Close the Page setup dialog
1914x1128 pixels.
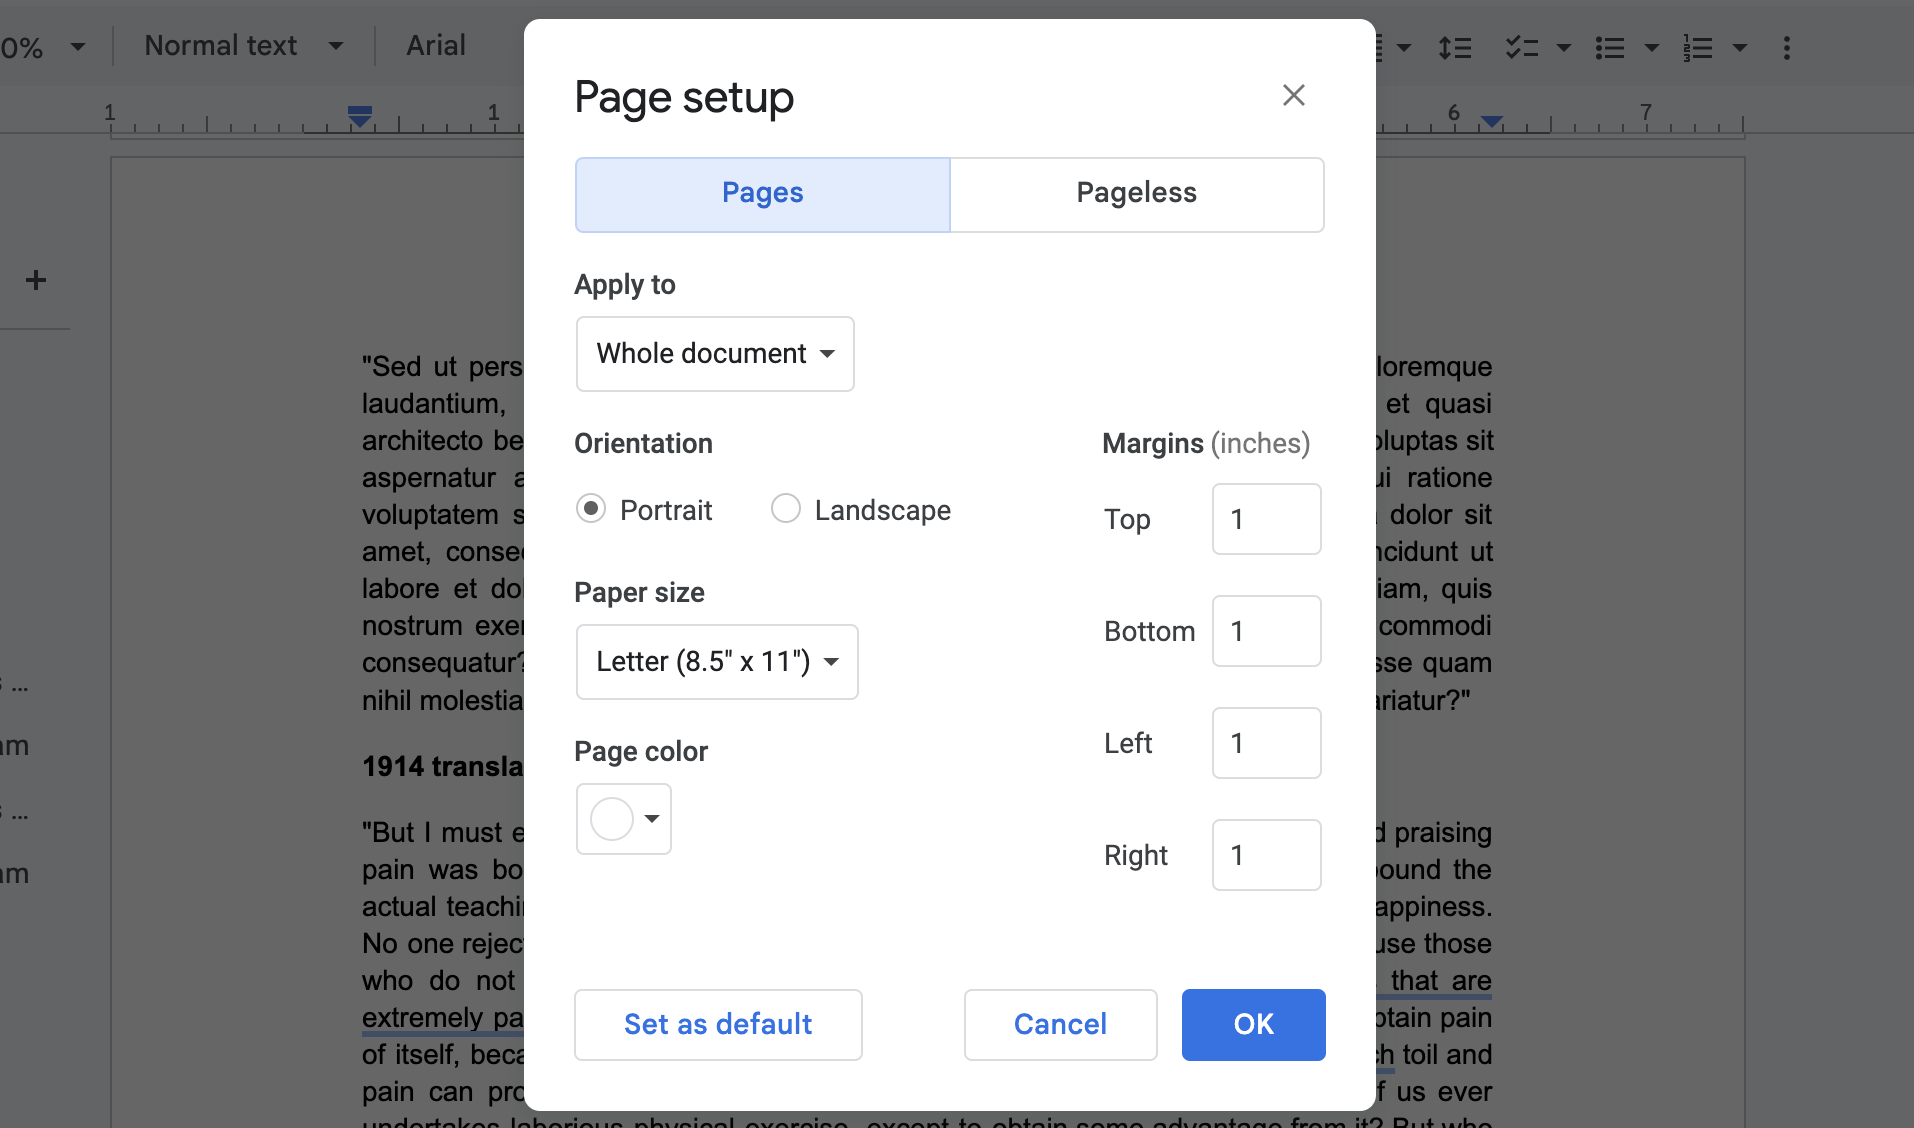[x=1292, y=95]
